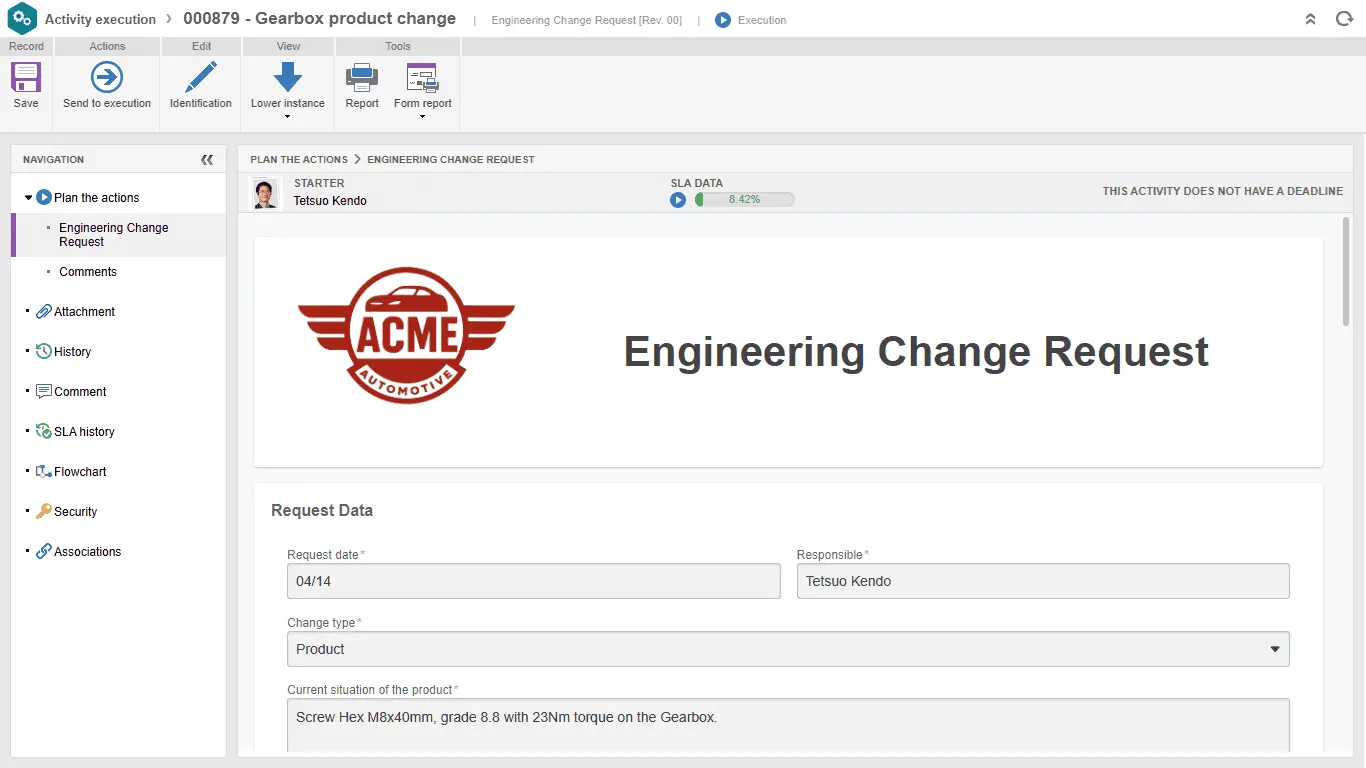Click the Save floppy disk icon
1366x768 pixels.
point(26,77)
